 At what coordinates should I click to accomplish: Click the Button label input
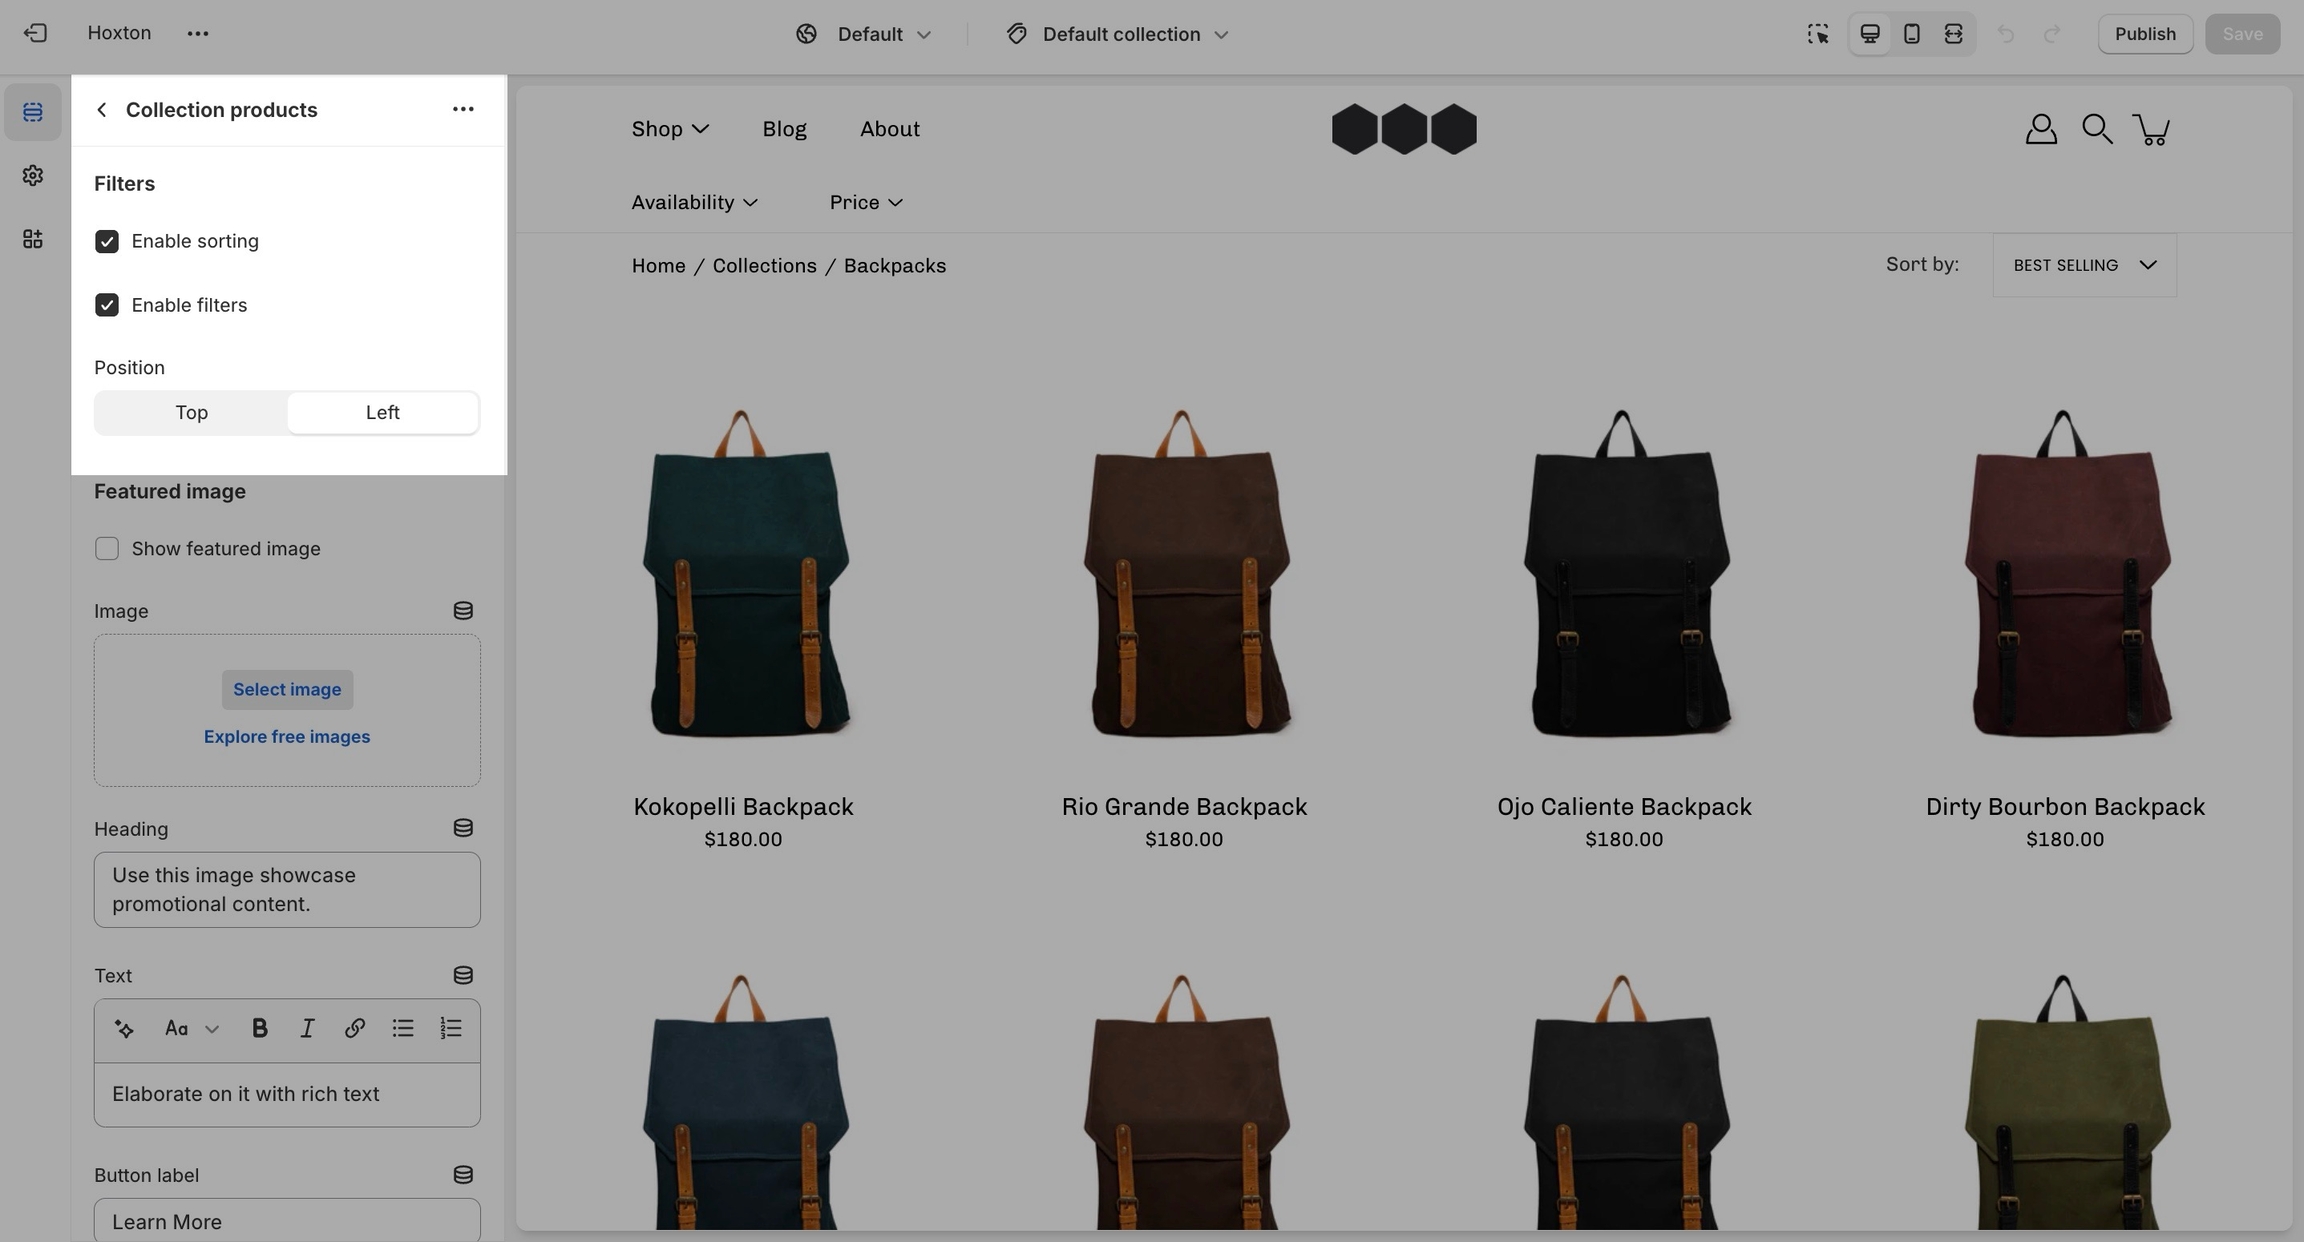coord(287,1221)
